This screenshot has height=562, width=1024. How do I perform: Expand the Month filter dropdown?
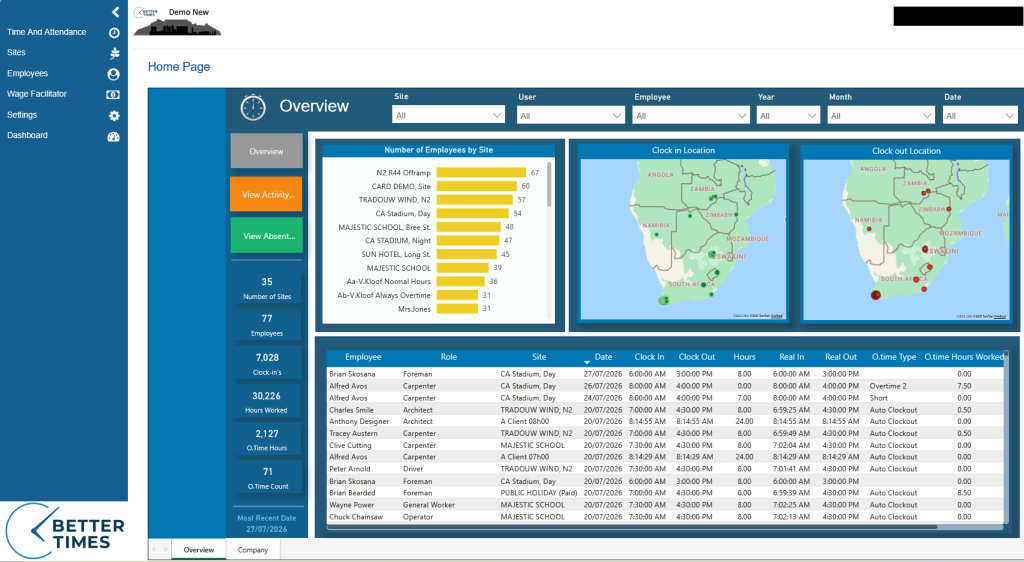[x=880, y=116]
